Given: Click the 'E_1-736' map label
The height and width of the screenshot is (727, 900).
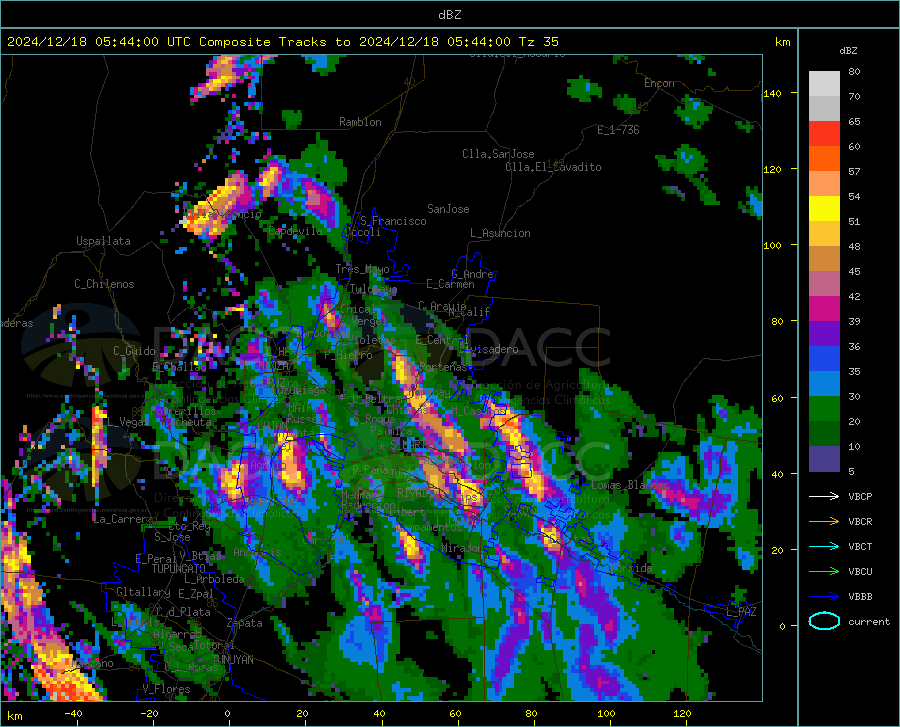Looking at the screenshot, I should pyautogui.click(x=618, y=130).
